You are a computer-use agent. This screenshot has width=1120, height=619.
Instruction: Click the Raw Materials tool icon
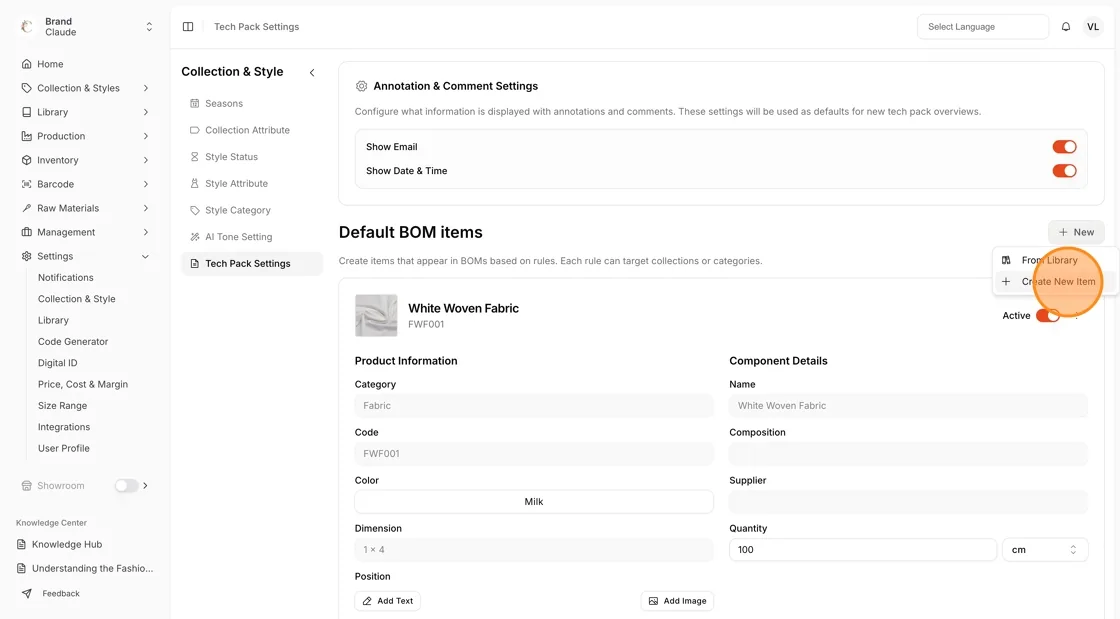click(x=26, y=208)
